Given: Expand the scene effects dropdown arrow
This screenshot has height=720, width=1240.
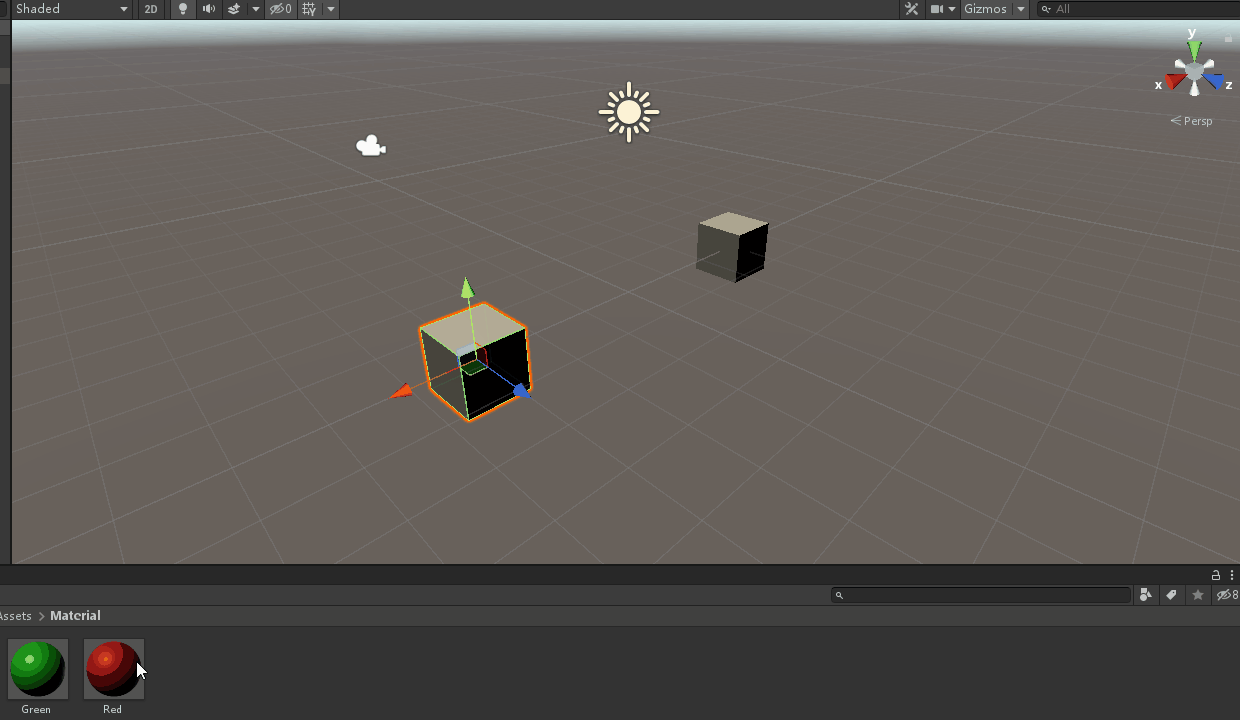Looking at the screenshot, I should pos(256,9).
